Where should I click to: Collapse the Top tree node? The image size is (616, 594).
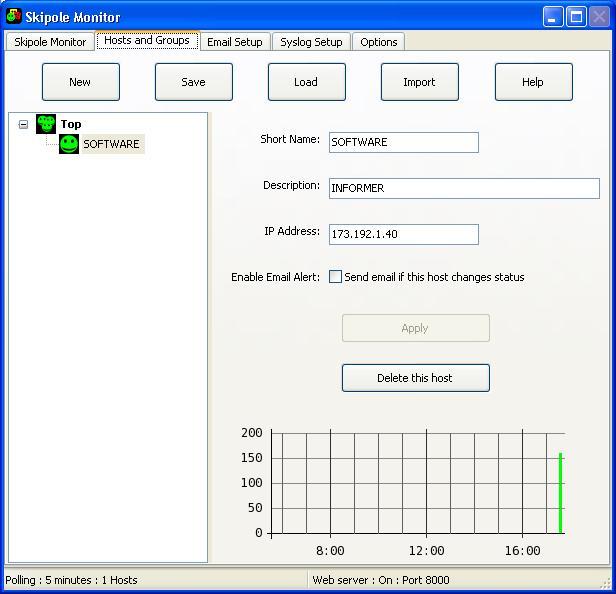coord(23,125)
